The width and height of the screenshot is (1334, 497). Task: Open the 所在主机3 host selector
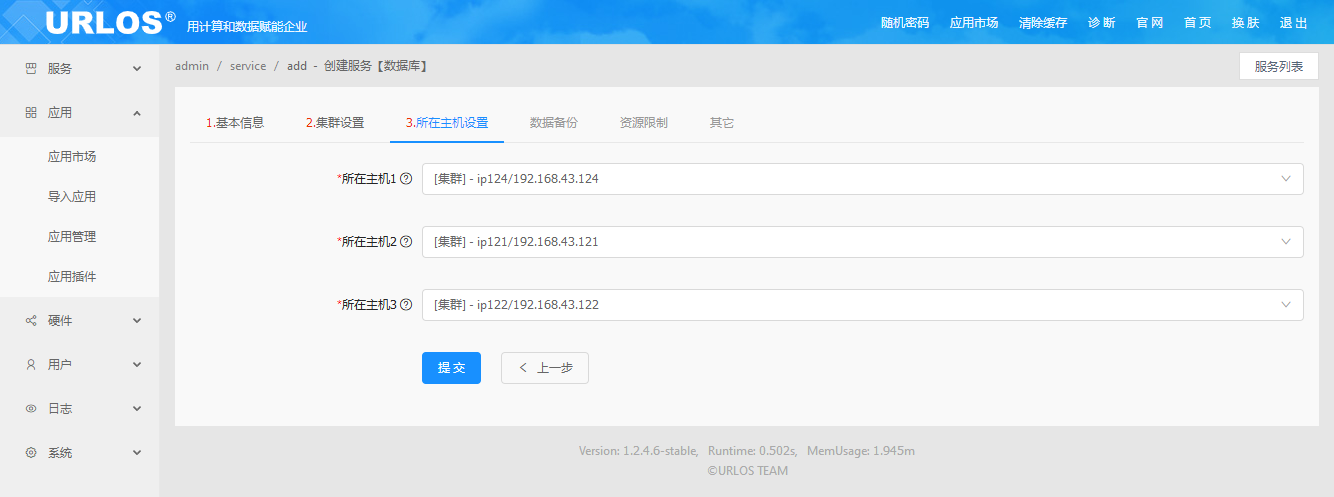point(862,305)
